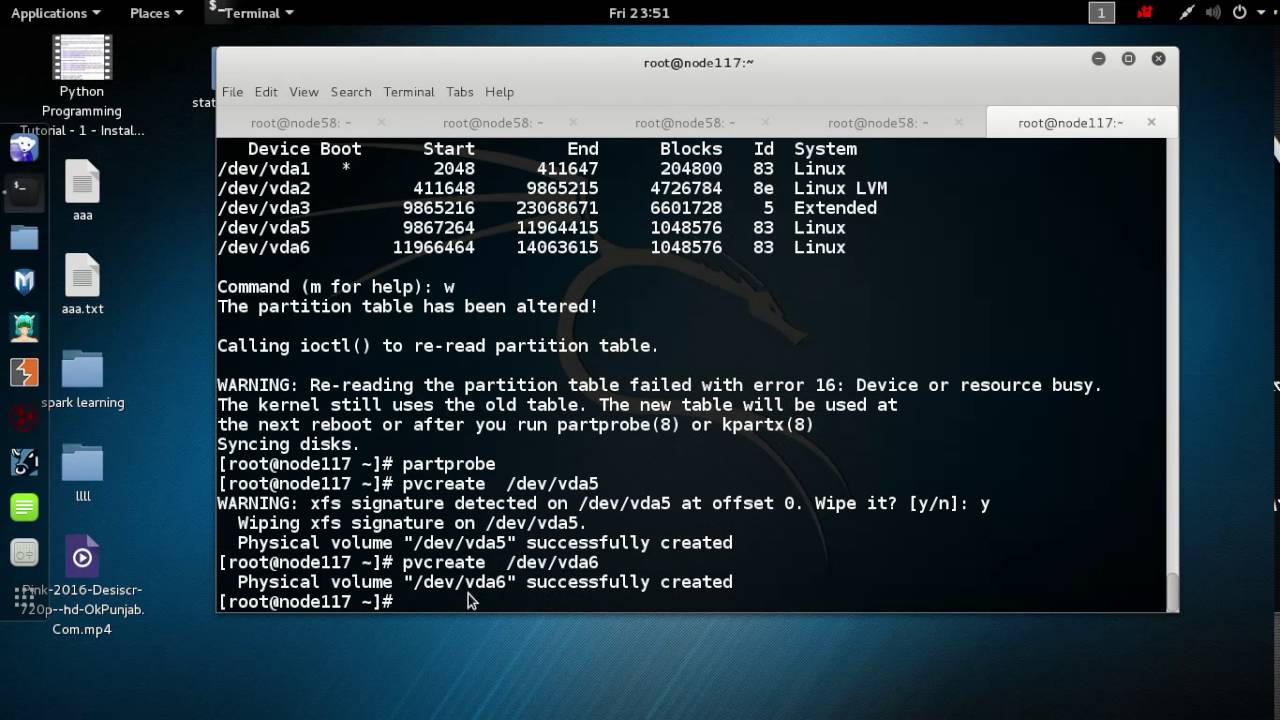Viewport: 1280px width, 720px height.
Task: Click the 'pvcreate /dev/vda6' command
Action: click(x=500, y=562)
